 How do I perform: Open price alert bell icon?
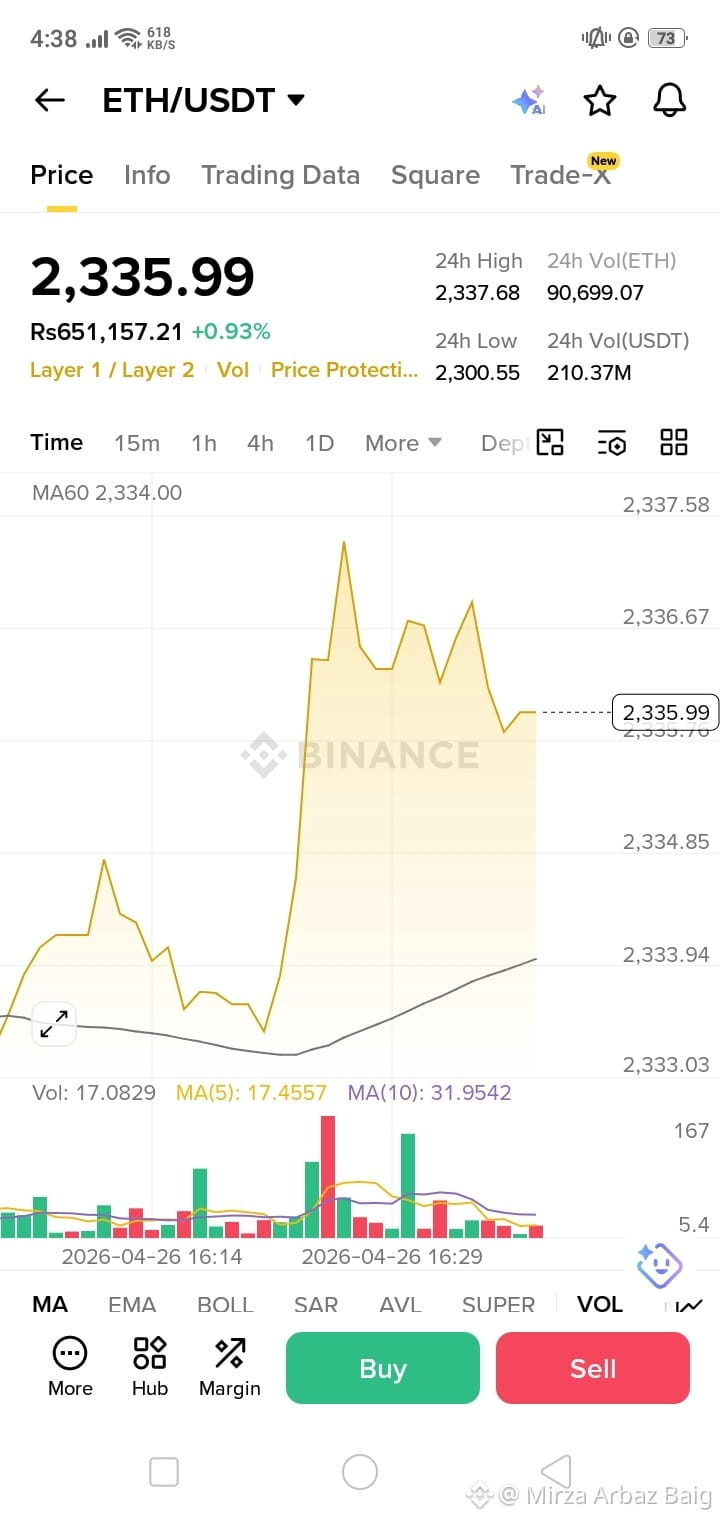click(x=669, y=100)
